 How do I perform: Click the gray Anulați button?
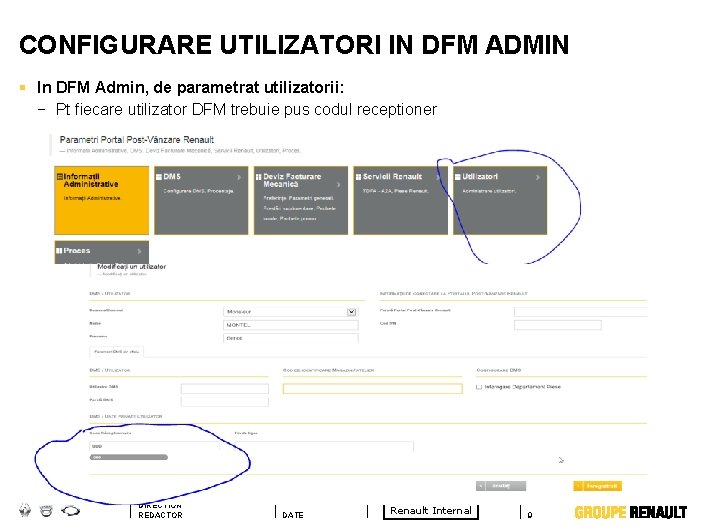coord(501,486)
